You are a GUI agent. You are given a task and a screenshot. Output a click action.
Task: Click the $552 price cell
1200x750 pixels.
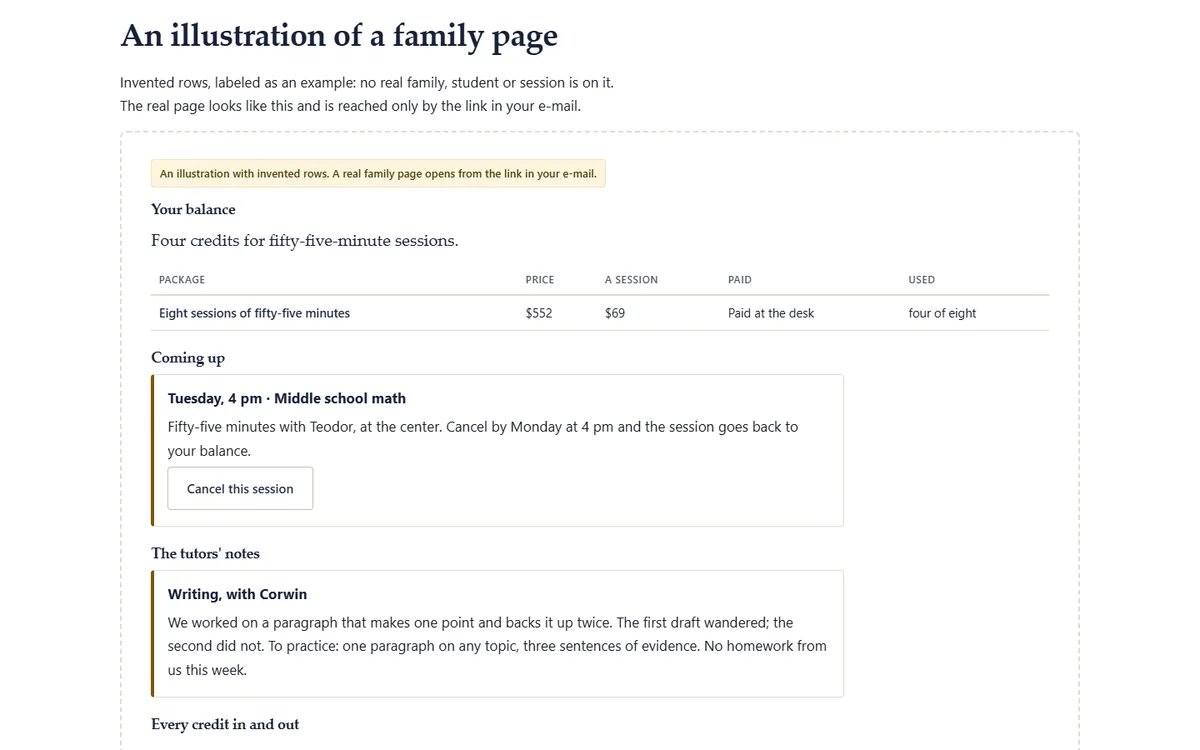pos(539,313)
